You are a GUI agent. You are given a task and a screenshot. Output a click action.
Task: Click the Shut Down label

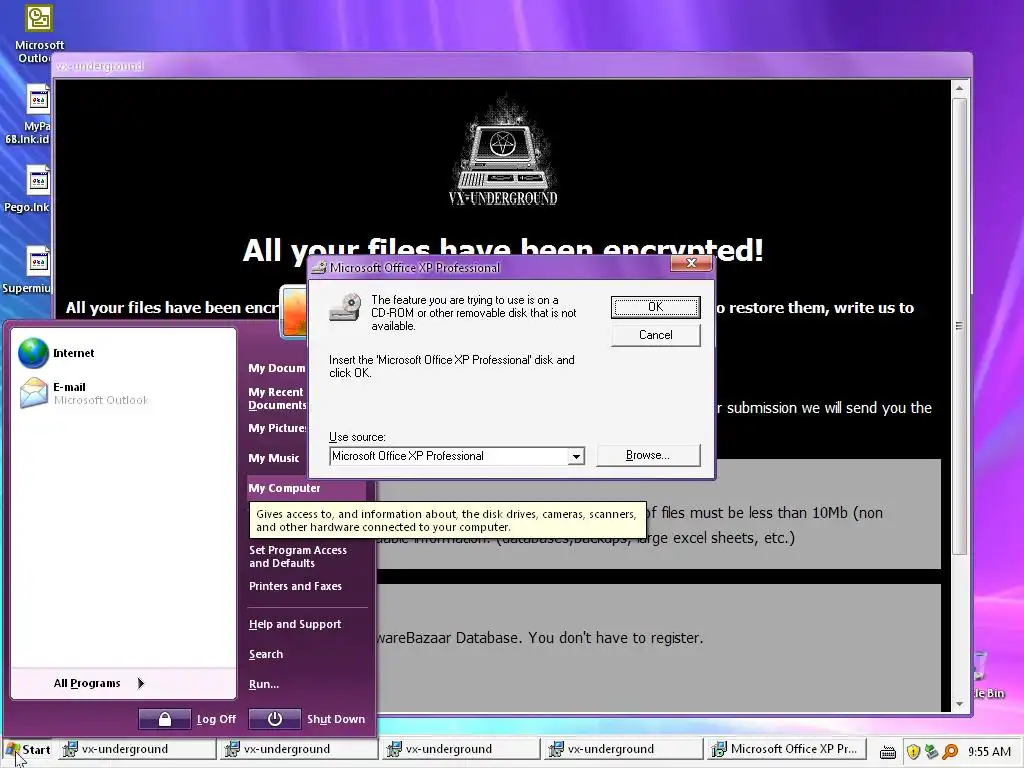point(336,719)
